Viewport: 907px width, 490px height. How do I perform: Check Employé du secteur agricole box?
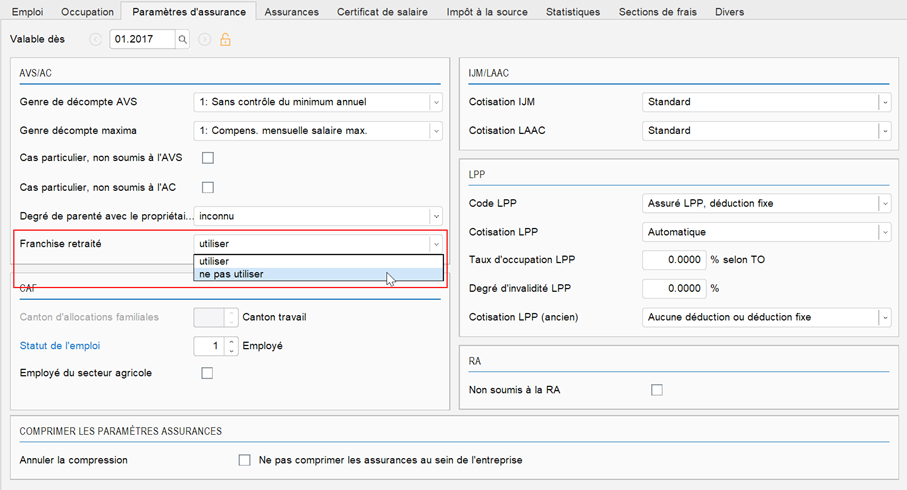pyautogui.click(x=207, y=373)
